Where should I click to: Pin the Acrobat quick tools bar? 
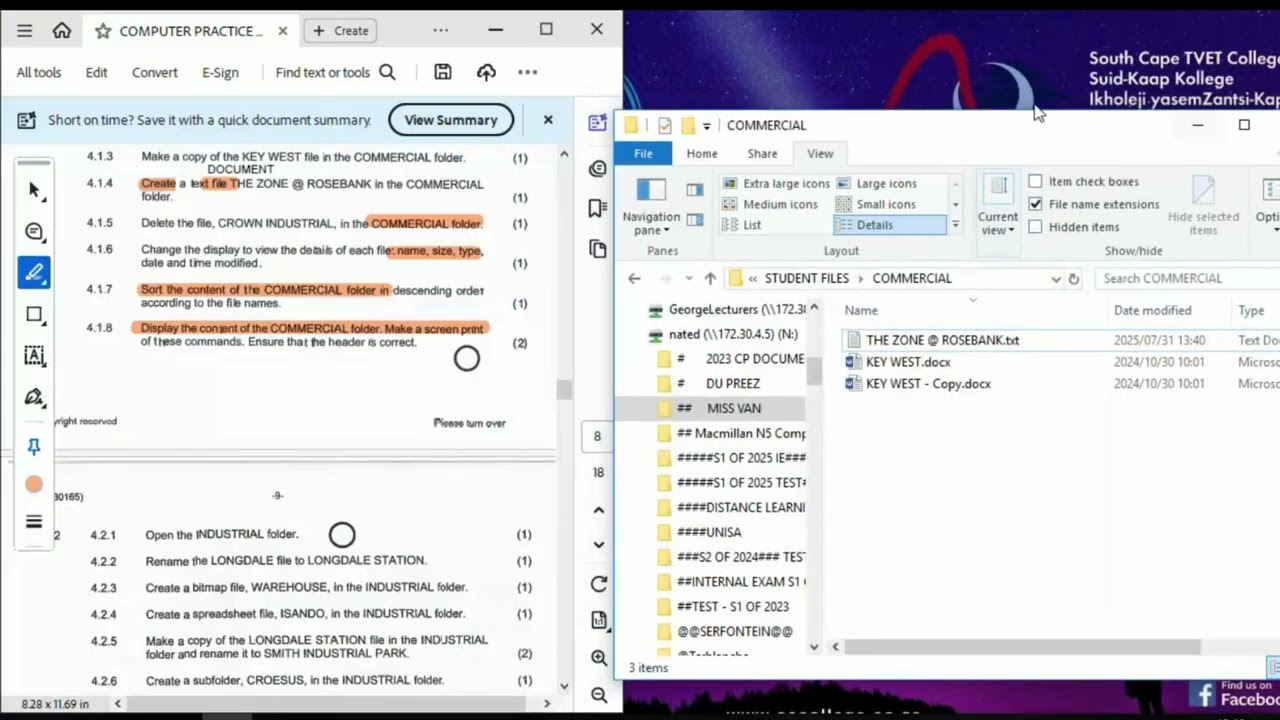click(x=35, y=447)
